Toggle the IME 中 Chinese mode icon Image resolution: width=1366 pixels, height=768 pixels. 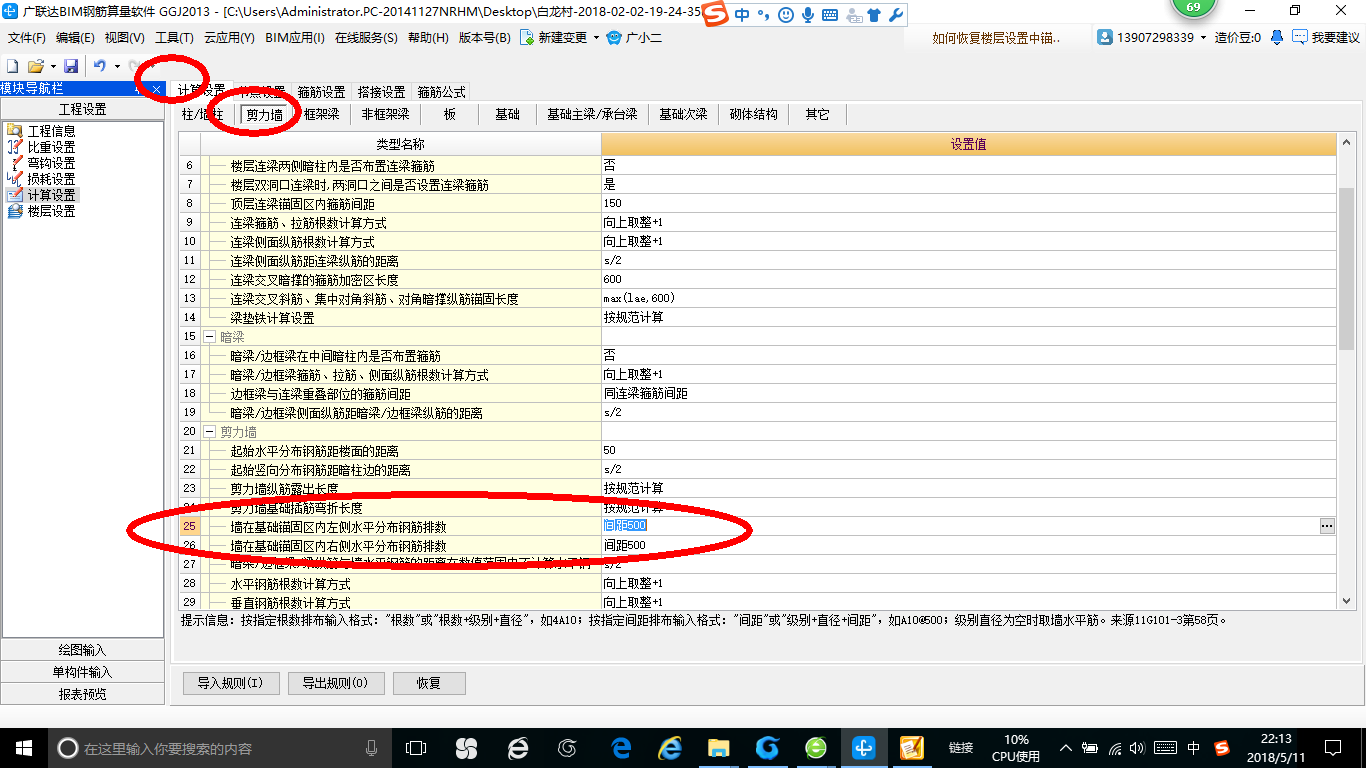742,15
